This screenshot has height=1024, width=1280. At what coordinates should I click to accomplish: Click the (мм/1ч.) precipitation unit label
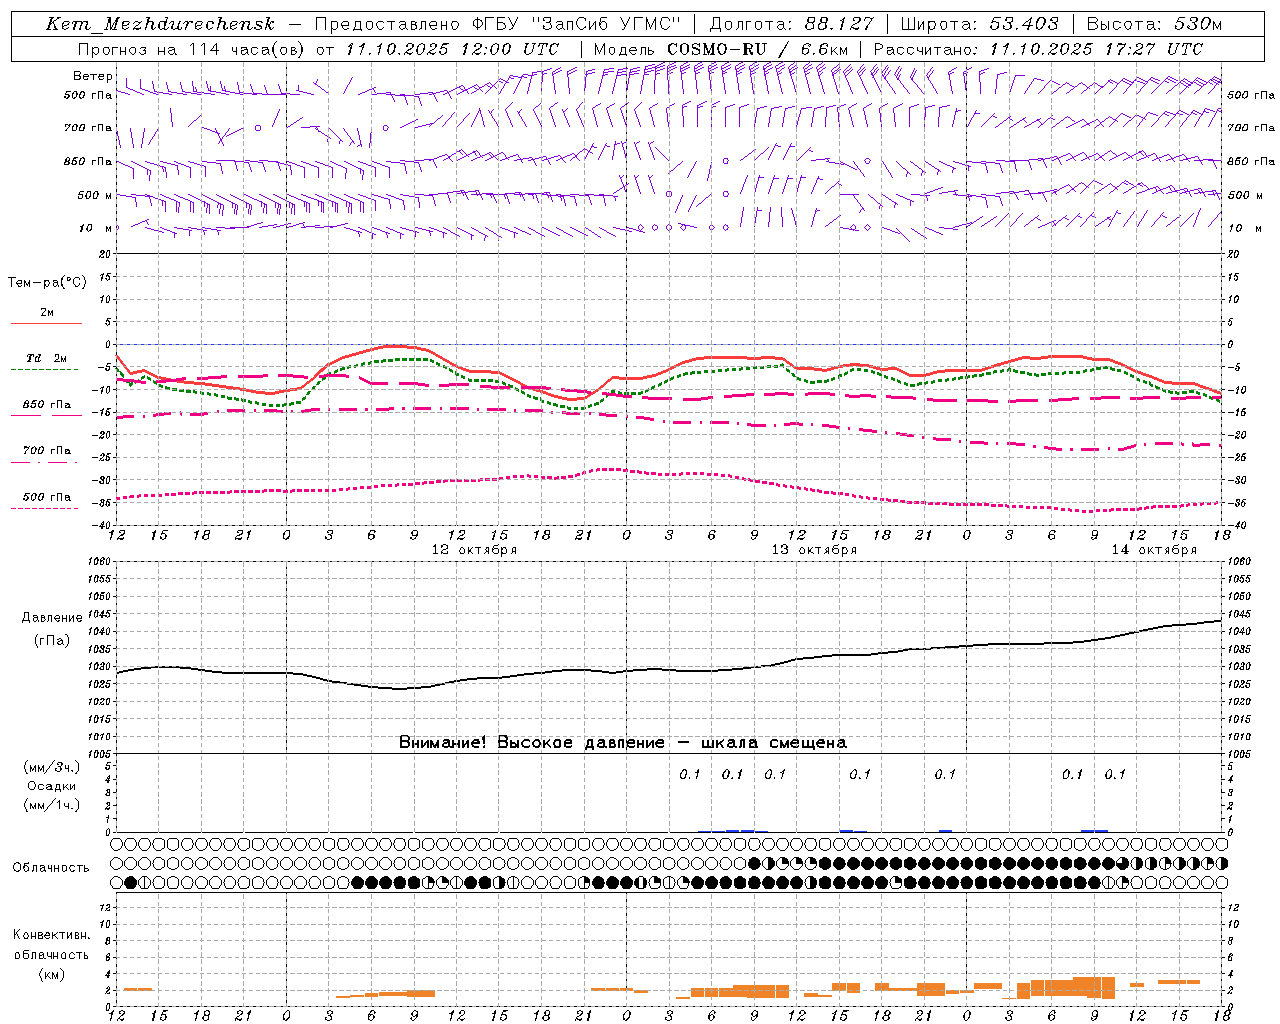click(x=52, y=805)
